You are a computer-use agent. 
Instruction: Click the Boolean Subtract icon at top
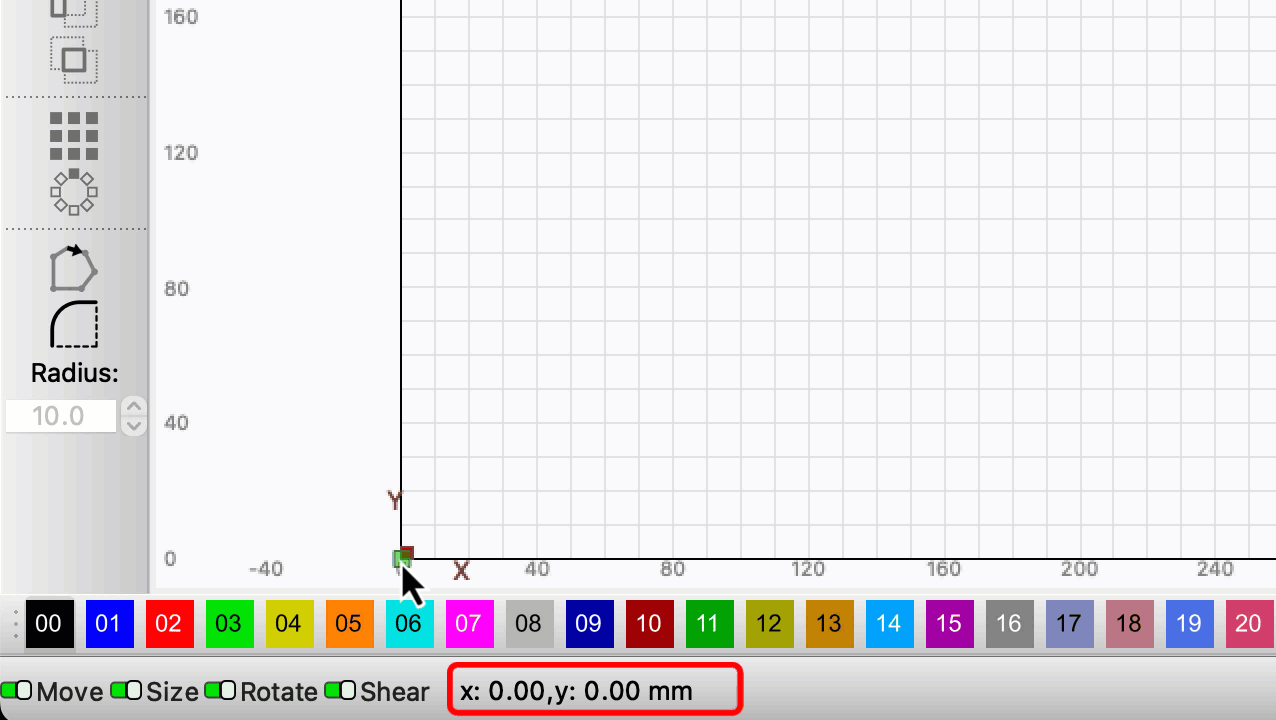(x=74, y=10)
